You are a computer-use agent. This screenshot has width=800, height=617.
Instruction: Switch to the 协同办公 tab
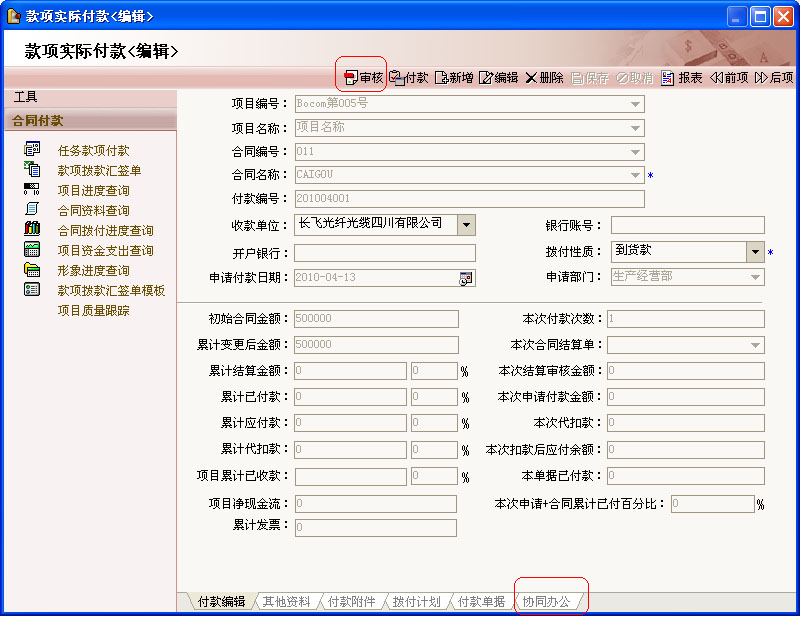click(546, 602)
